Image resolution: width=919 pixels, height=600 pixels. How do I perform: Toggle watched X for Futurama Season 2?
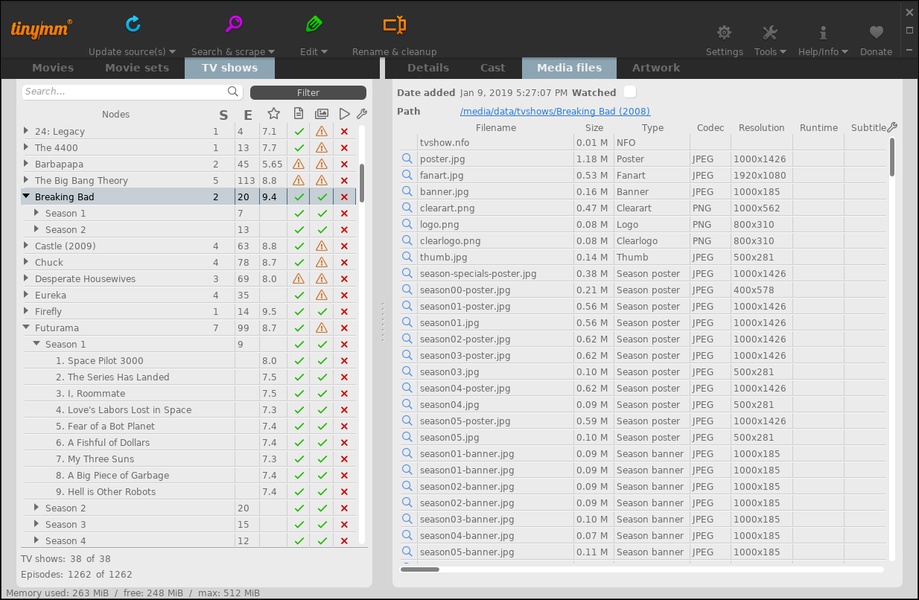pos(344,509)
